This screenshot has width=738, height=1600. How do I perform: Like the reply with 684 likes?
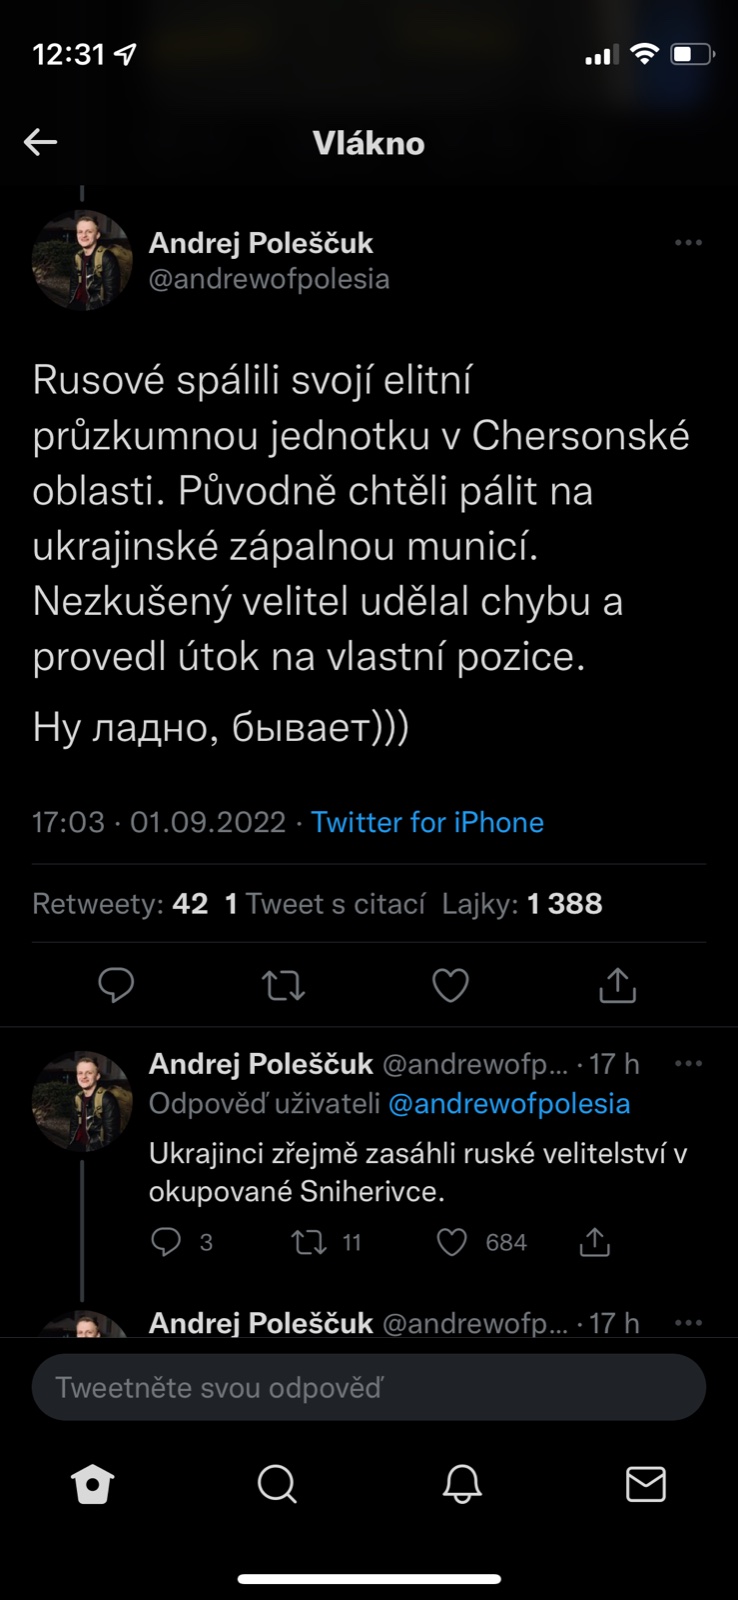452,1242
